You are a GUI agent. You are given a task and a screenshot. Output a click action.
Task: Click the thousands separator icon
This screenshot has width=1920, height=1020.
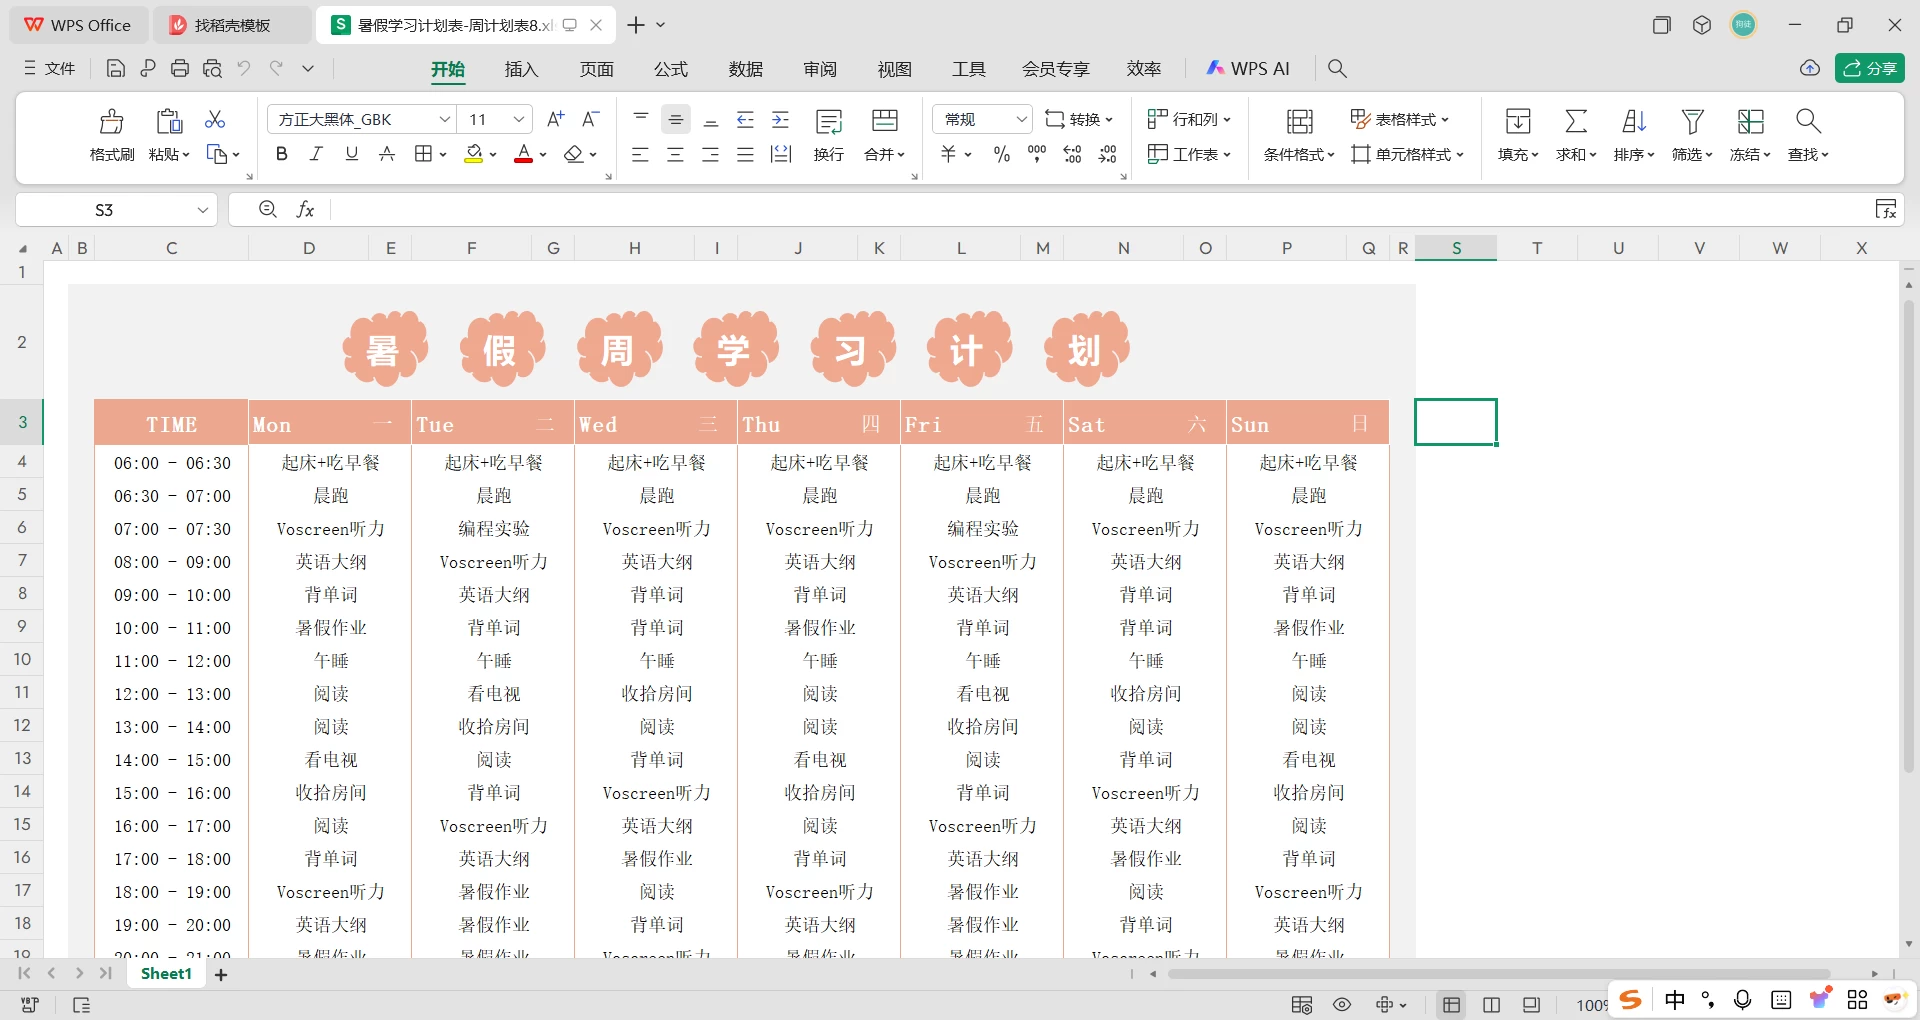1037,154
